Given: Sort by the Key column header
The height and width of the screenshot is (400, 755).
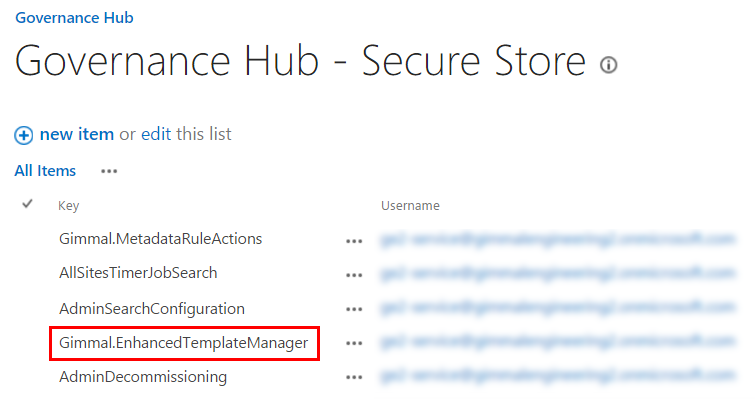Looking at the screenshot, I should click(68, 206).
